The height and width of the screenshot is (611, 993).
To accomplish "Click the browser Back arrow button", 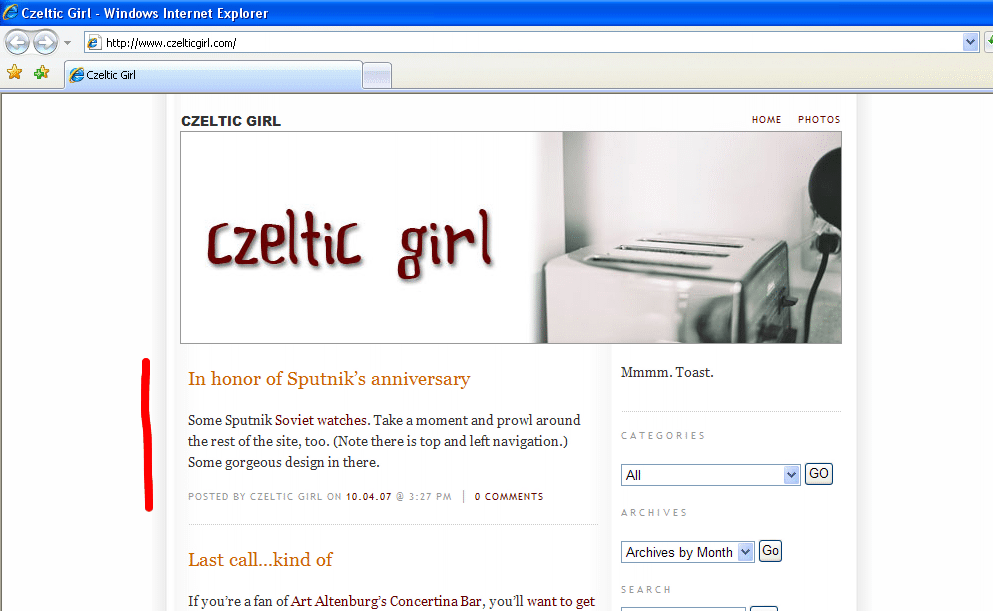I will pyautogui.click(x=18, y=42).
